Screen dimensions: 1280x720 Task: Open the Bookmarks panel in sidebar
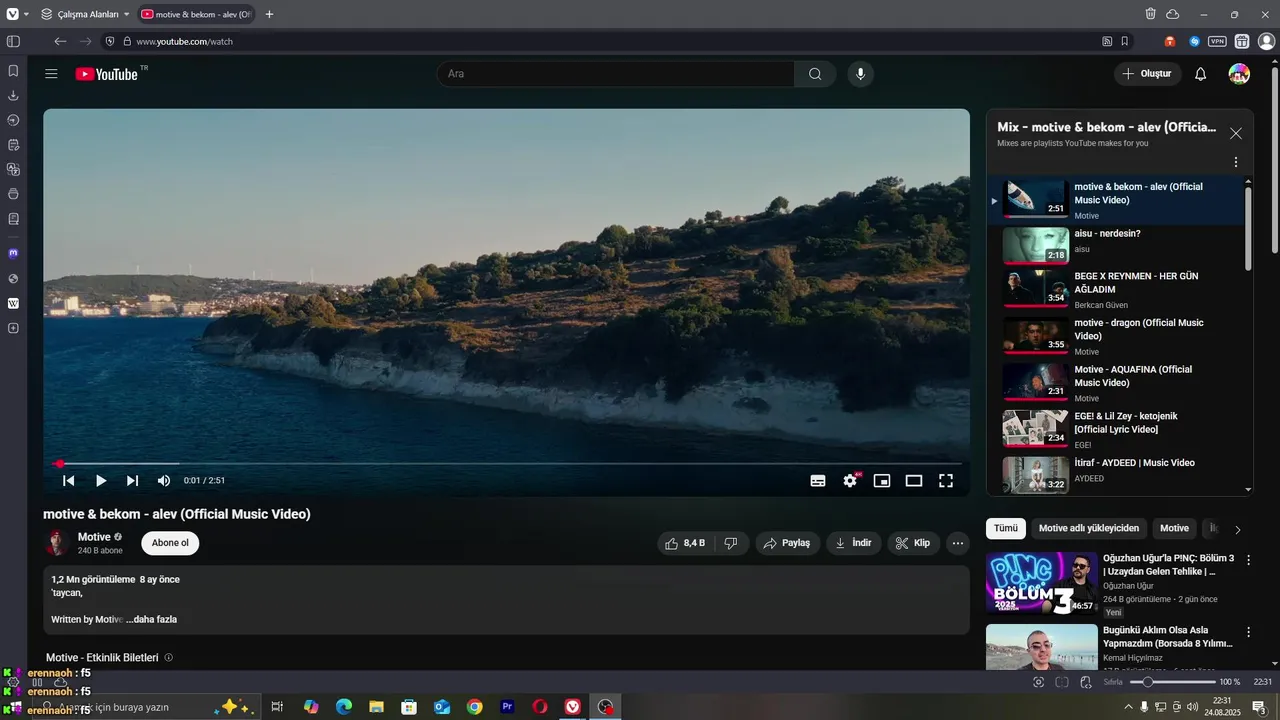(x=13, y=71)
